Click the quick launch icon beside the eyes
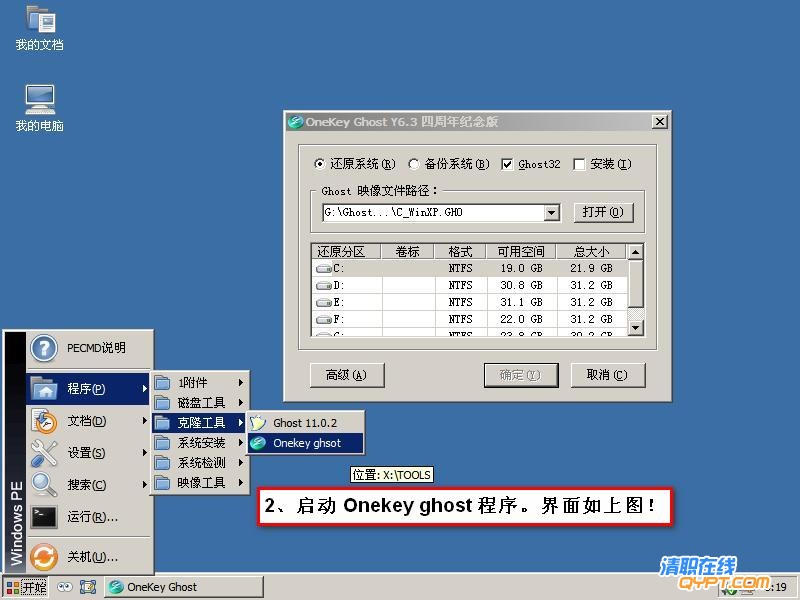The width and height of the screenshot is (800, 600). coord(88,587)
